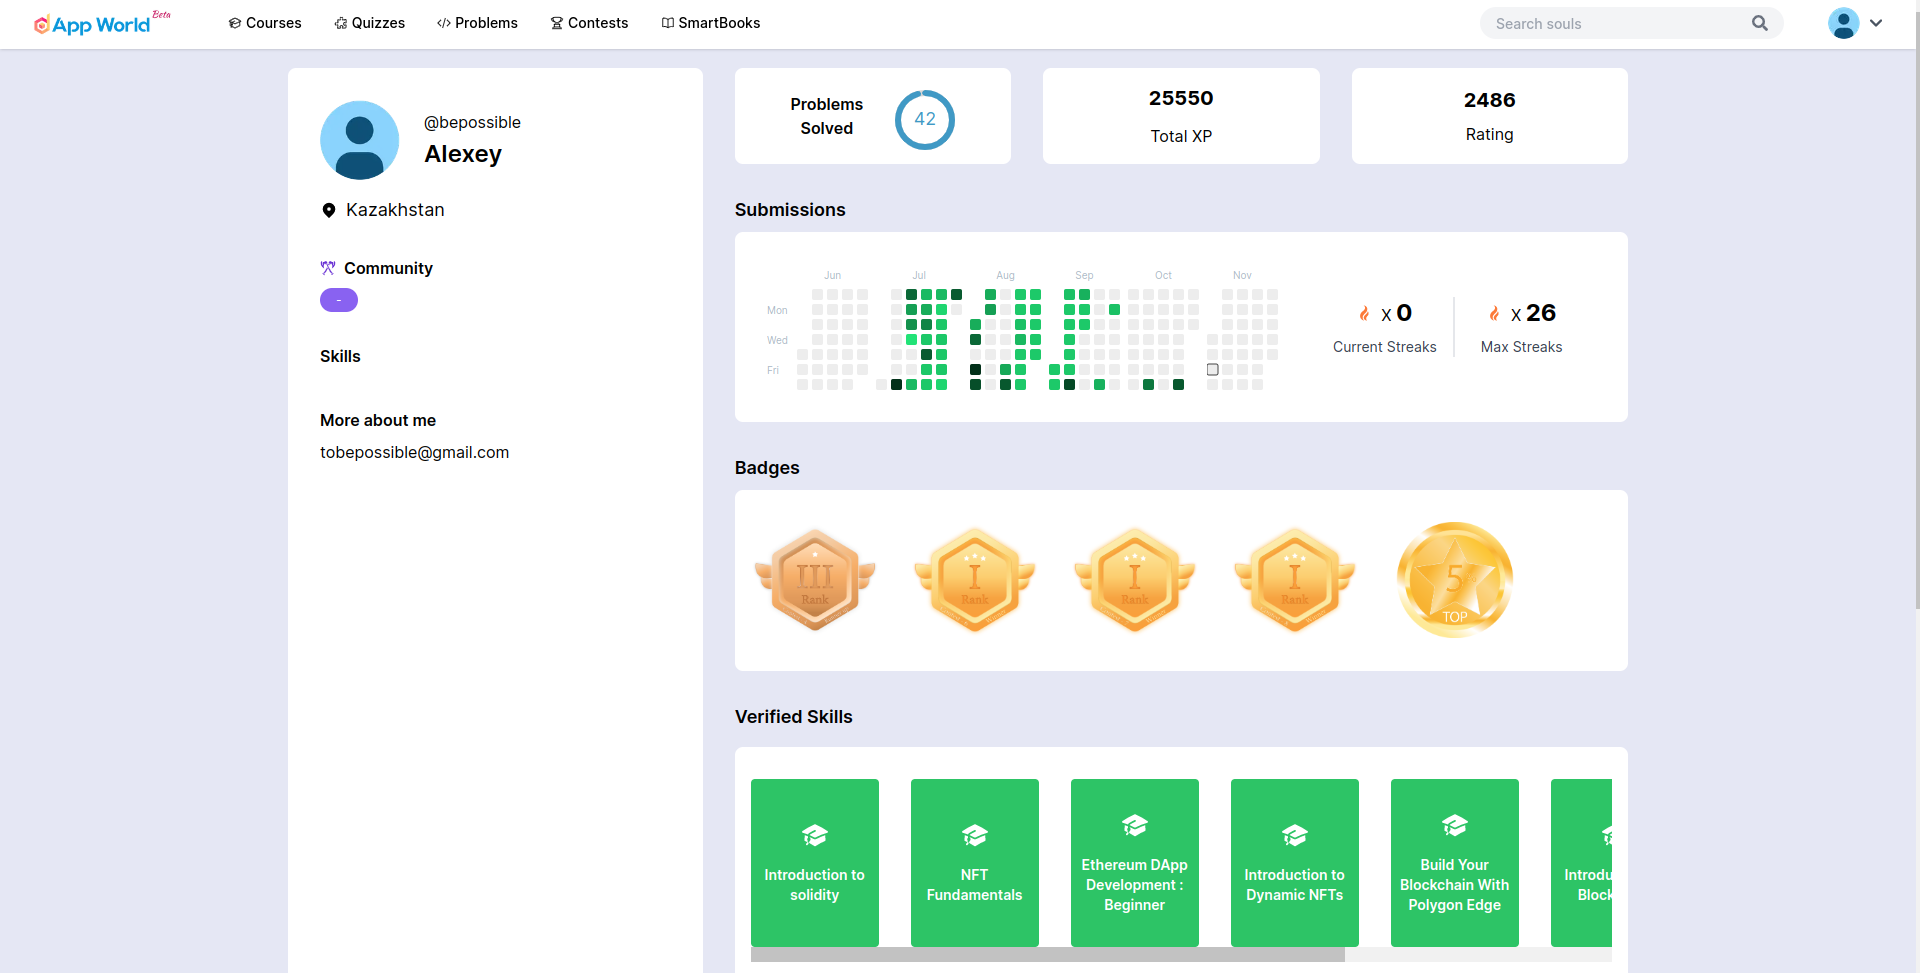1920x973 pixels.
Task: Focus the Search souls input field
Action: point(1615,23)
